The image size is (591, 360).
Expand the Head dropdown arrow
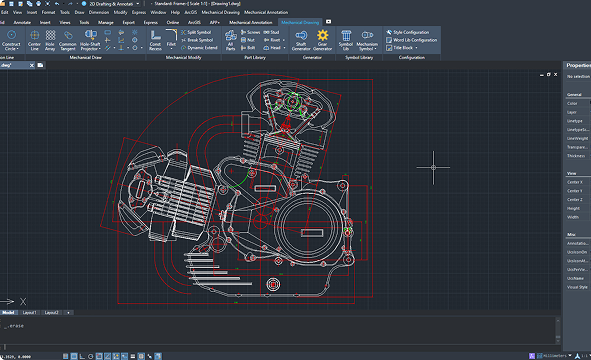coord(284,48)
